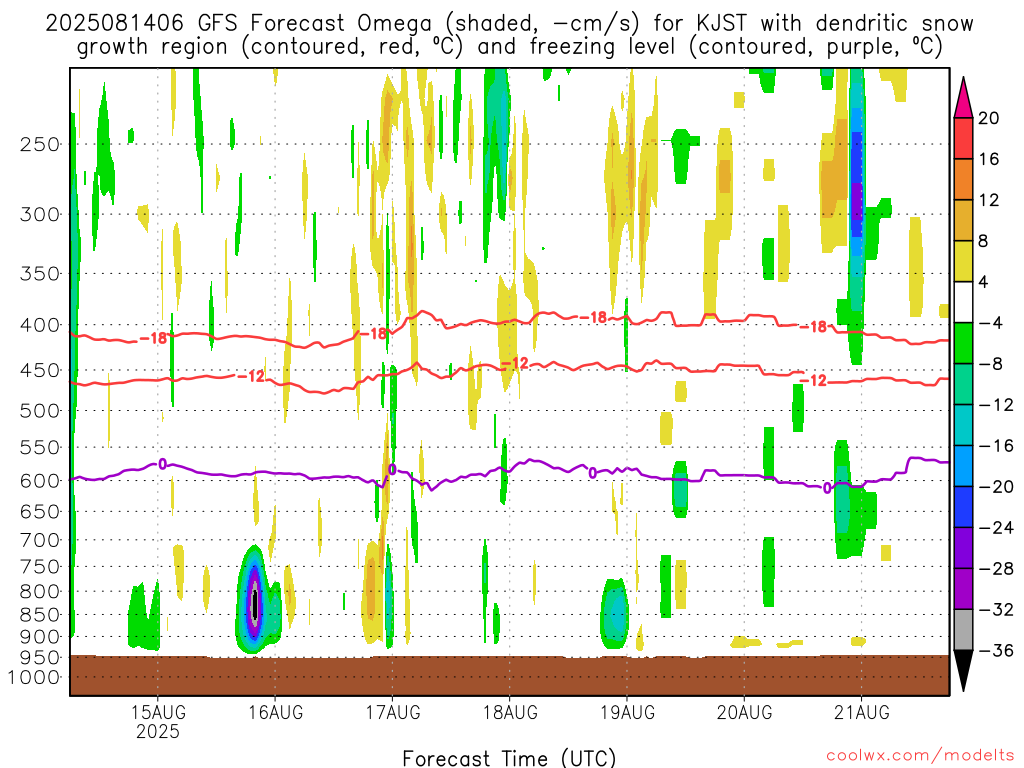Screen dimensions: 1024x768
Task: Click the purple 0 freezing label before 19AUG
Action: 592,473
